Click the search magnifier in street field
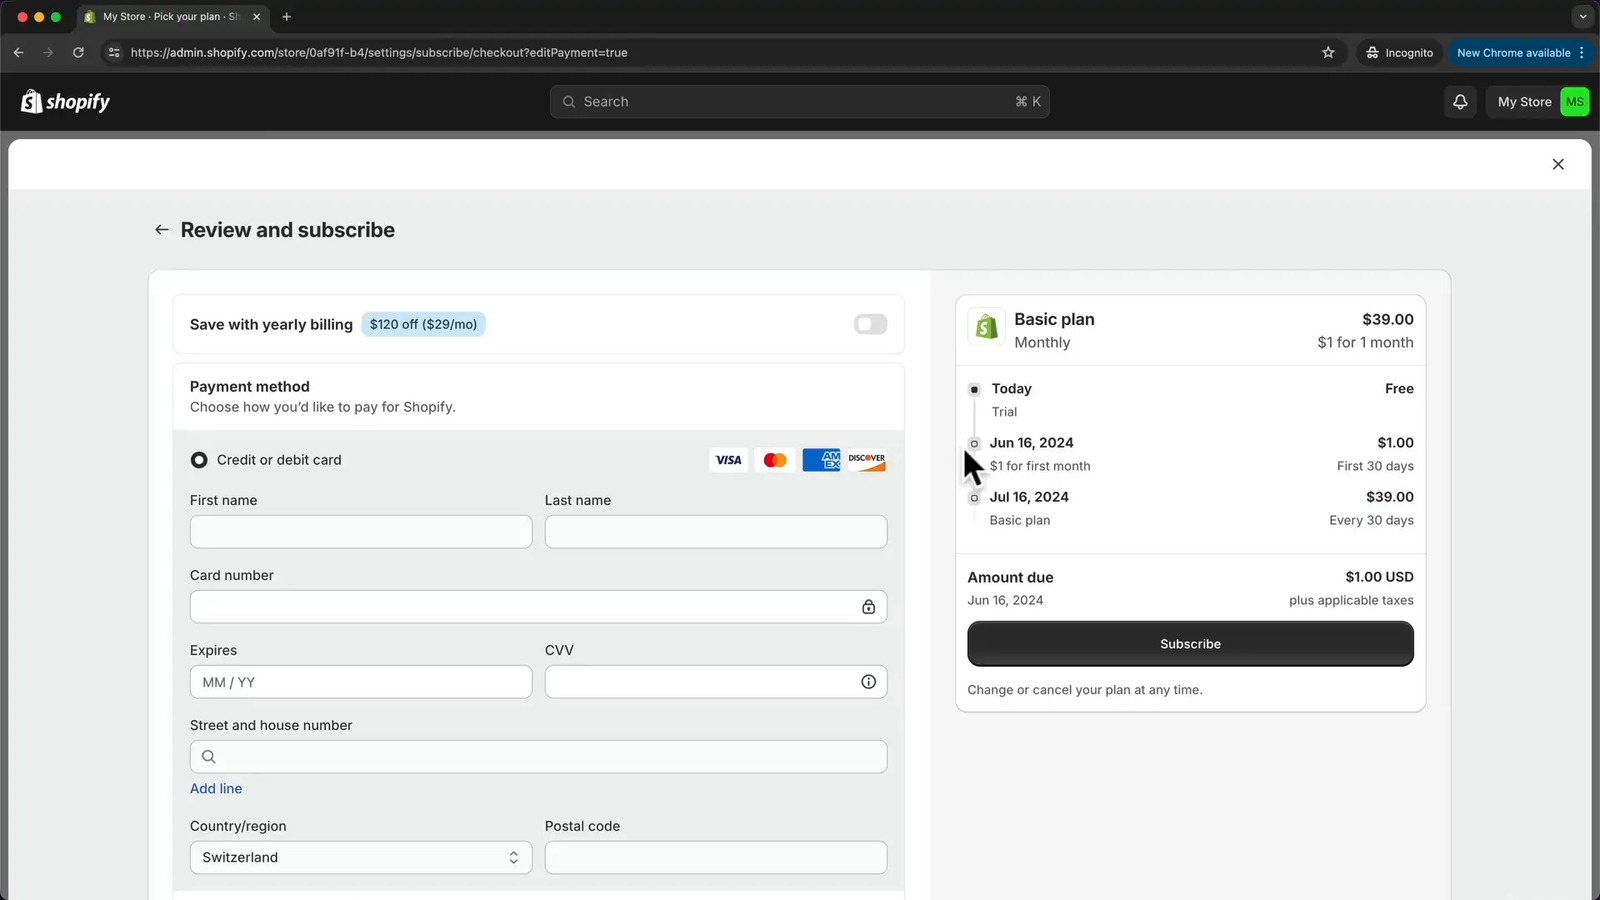Image resolution: width=1600 pixels, height=900 pixels. (x=209, y=757)
